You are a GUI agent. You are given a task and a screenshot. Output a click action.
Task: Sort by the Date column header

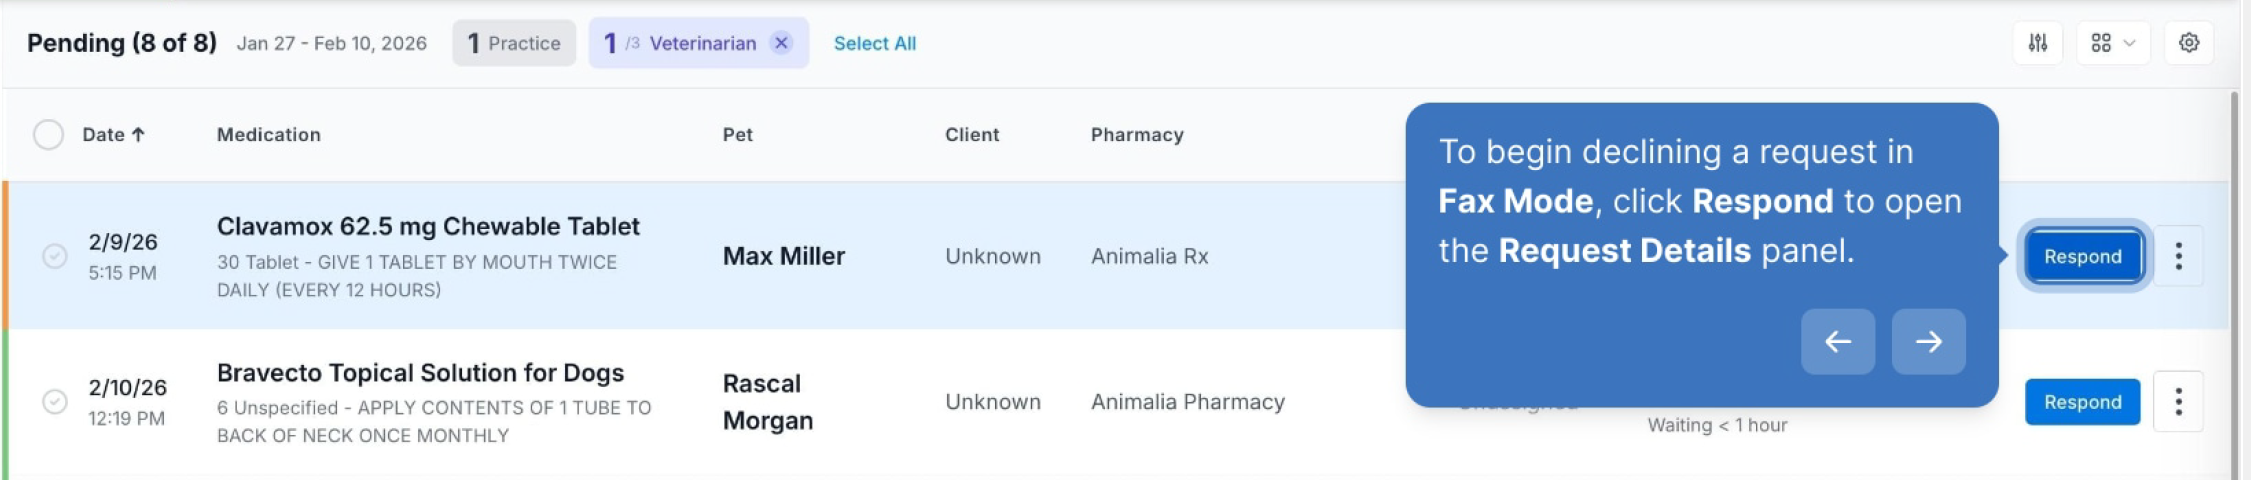113,134
